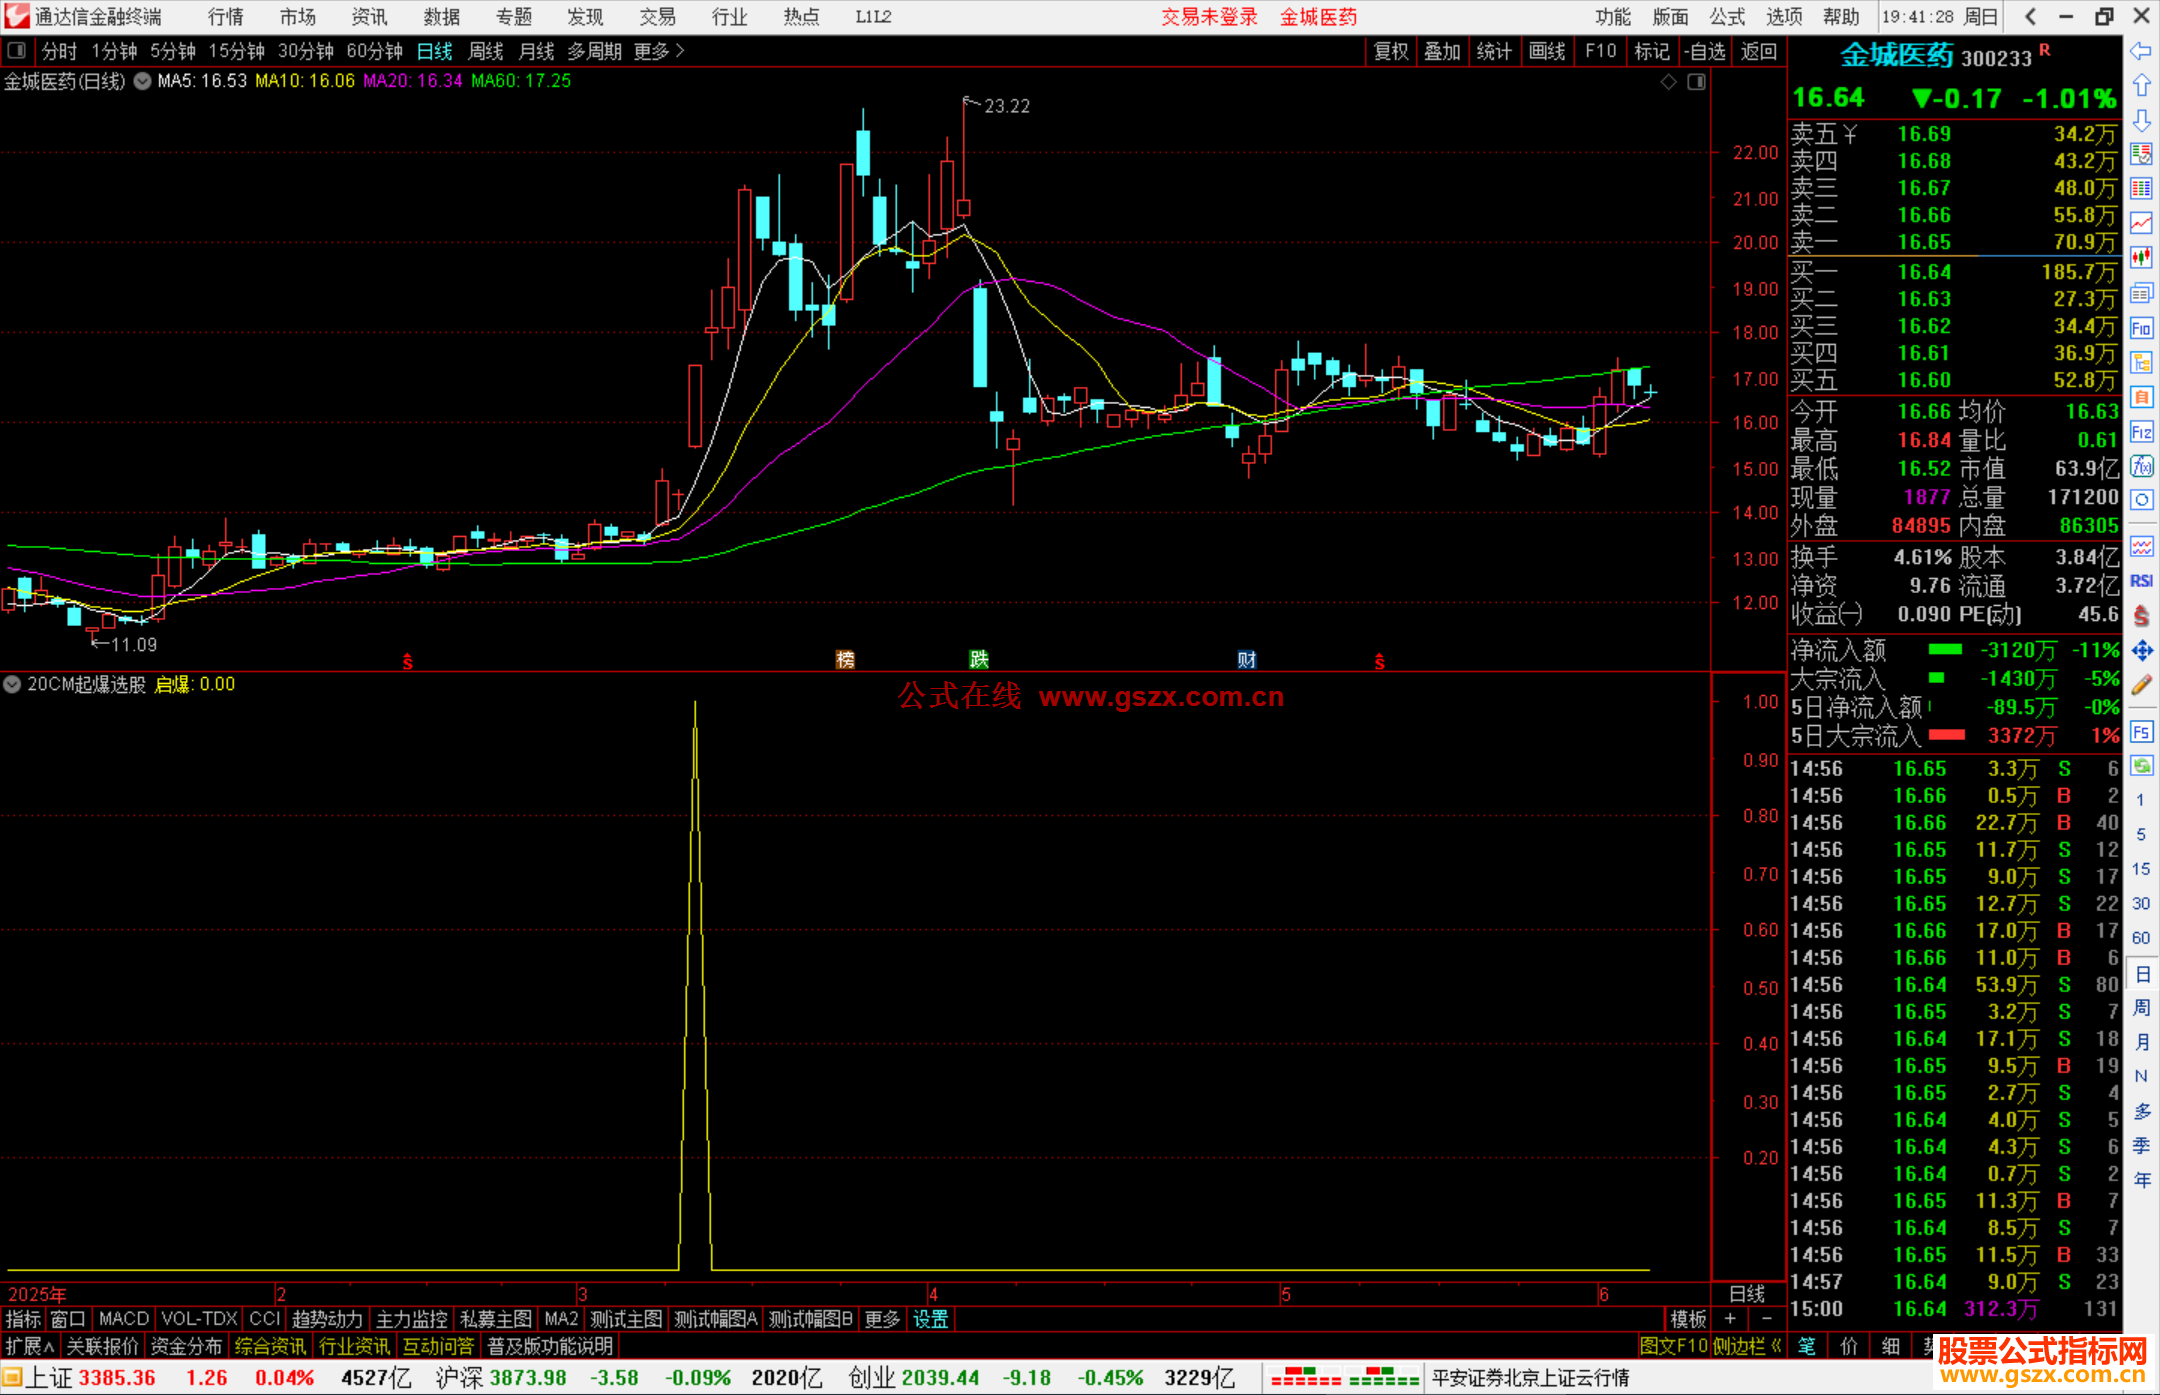Expand 更多 periods dropdown in period bar
The image size is (2160, 1395).
660,51
